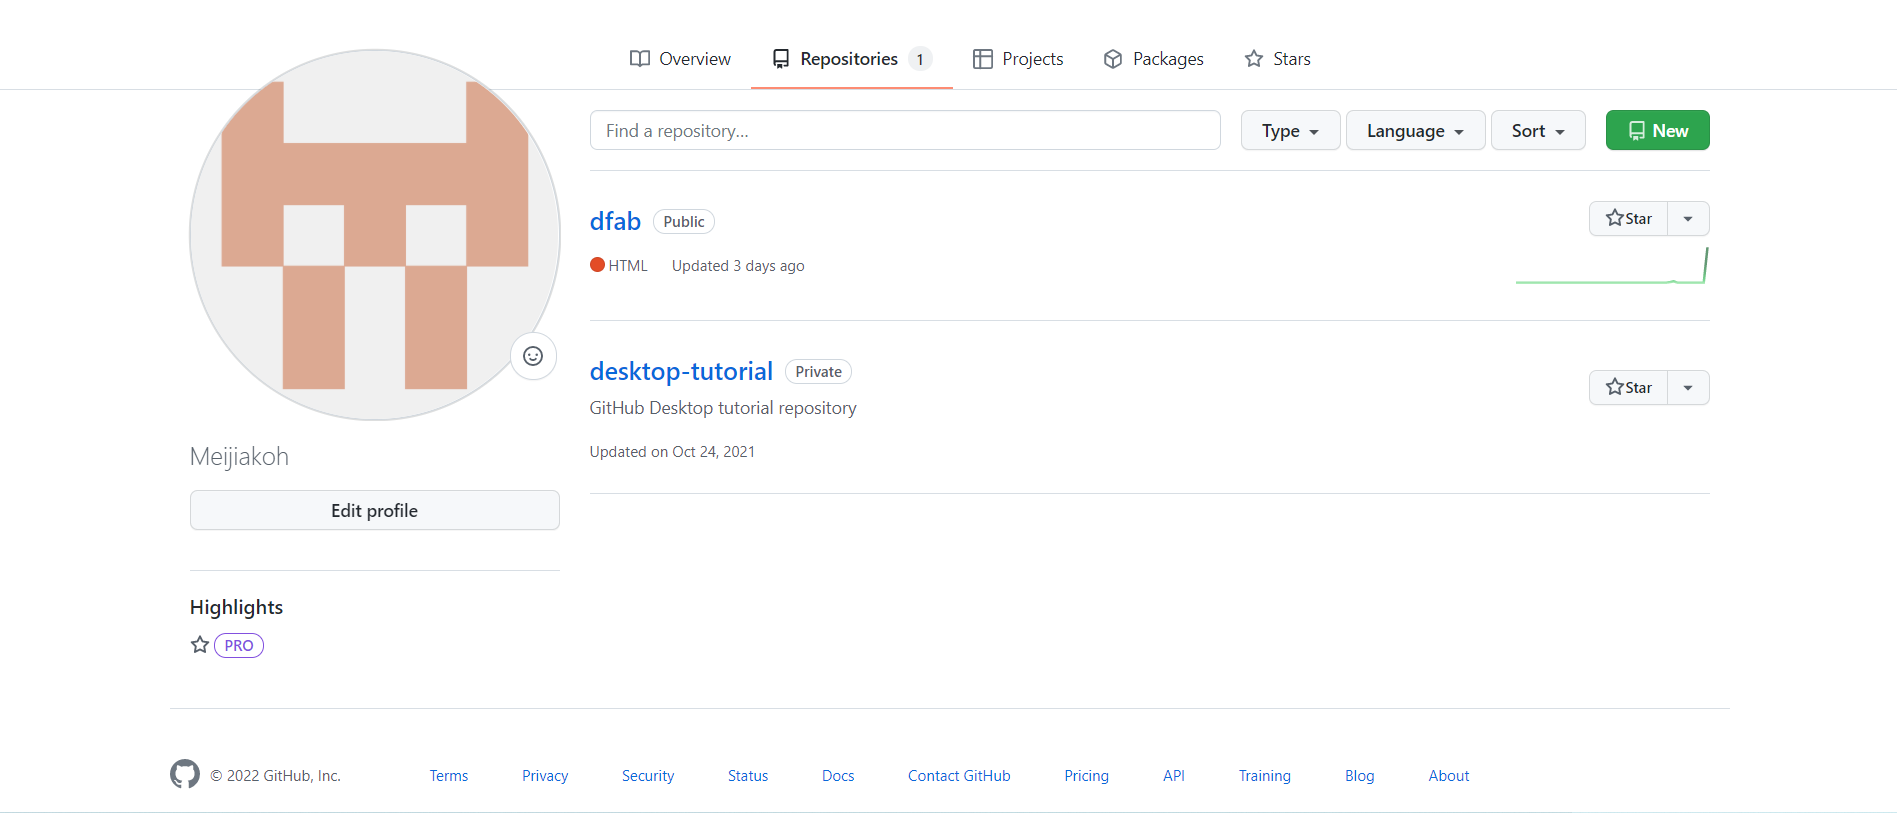Screen dimensions: 1897x813
Task: Expand list options next to dfab Star
Action: [1688, 218]
